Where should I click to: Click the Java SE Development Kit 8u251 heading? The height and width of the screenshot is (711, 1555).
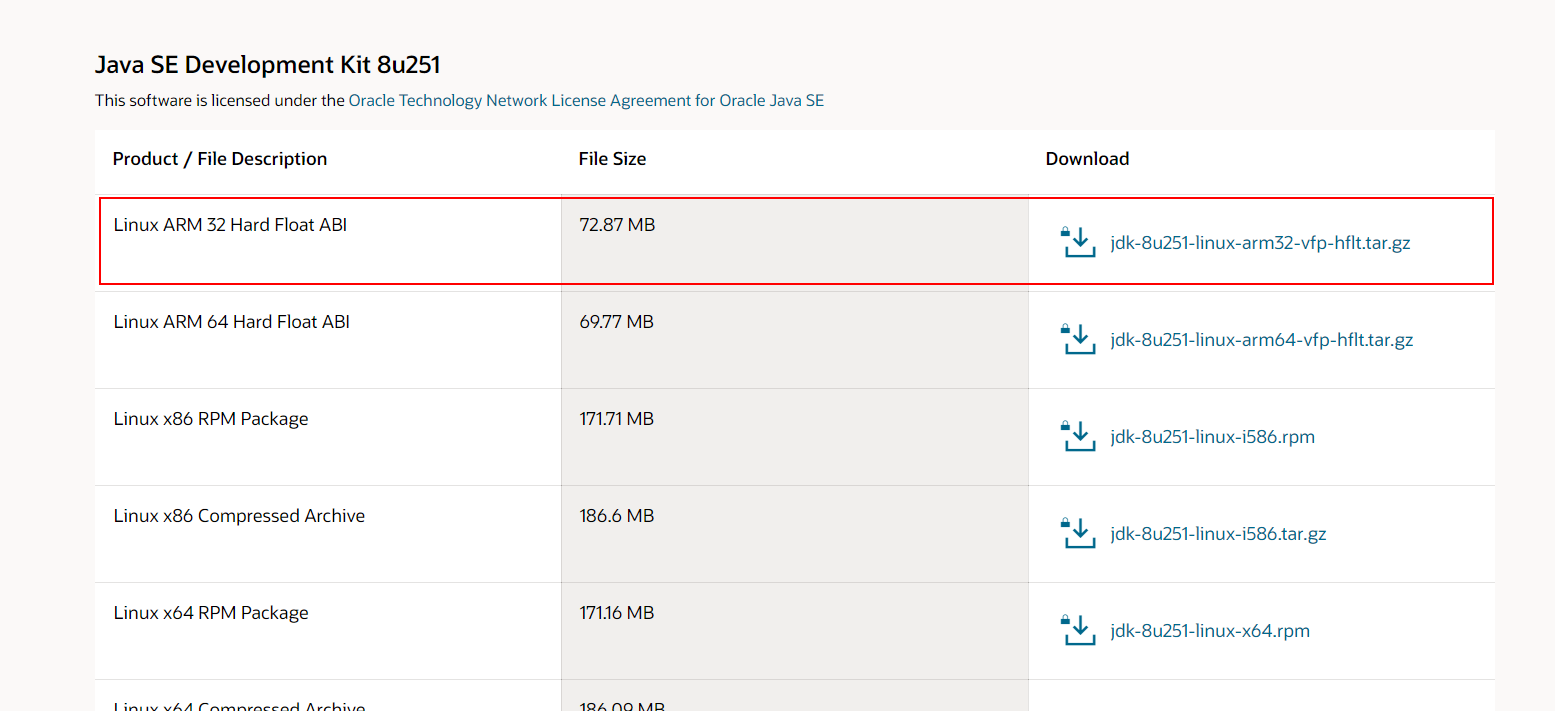pyautogui.click(x=268, y=66)
